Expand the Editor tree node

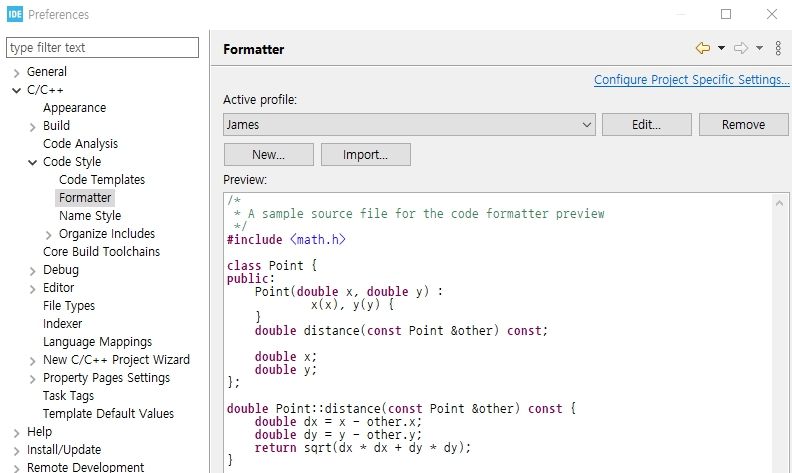(x=32, y=288)
